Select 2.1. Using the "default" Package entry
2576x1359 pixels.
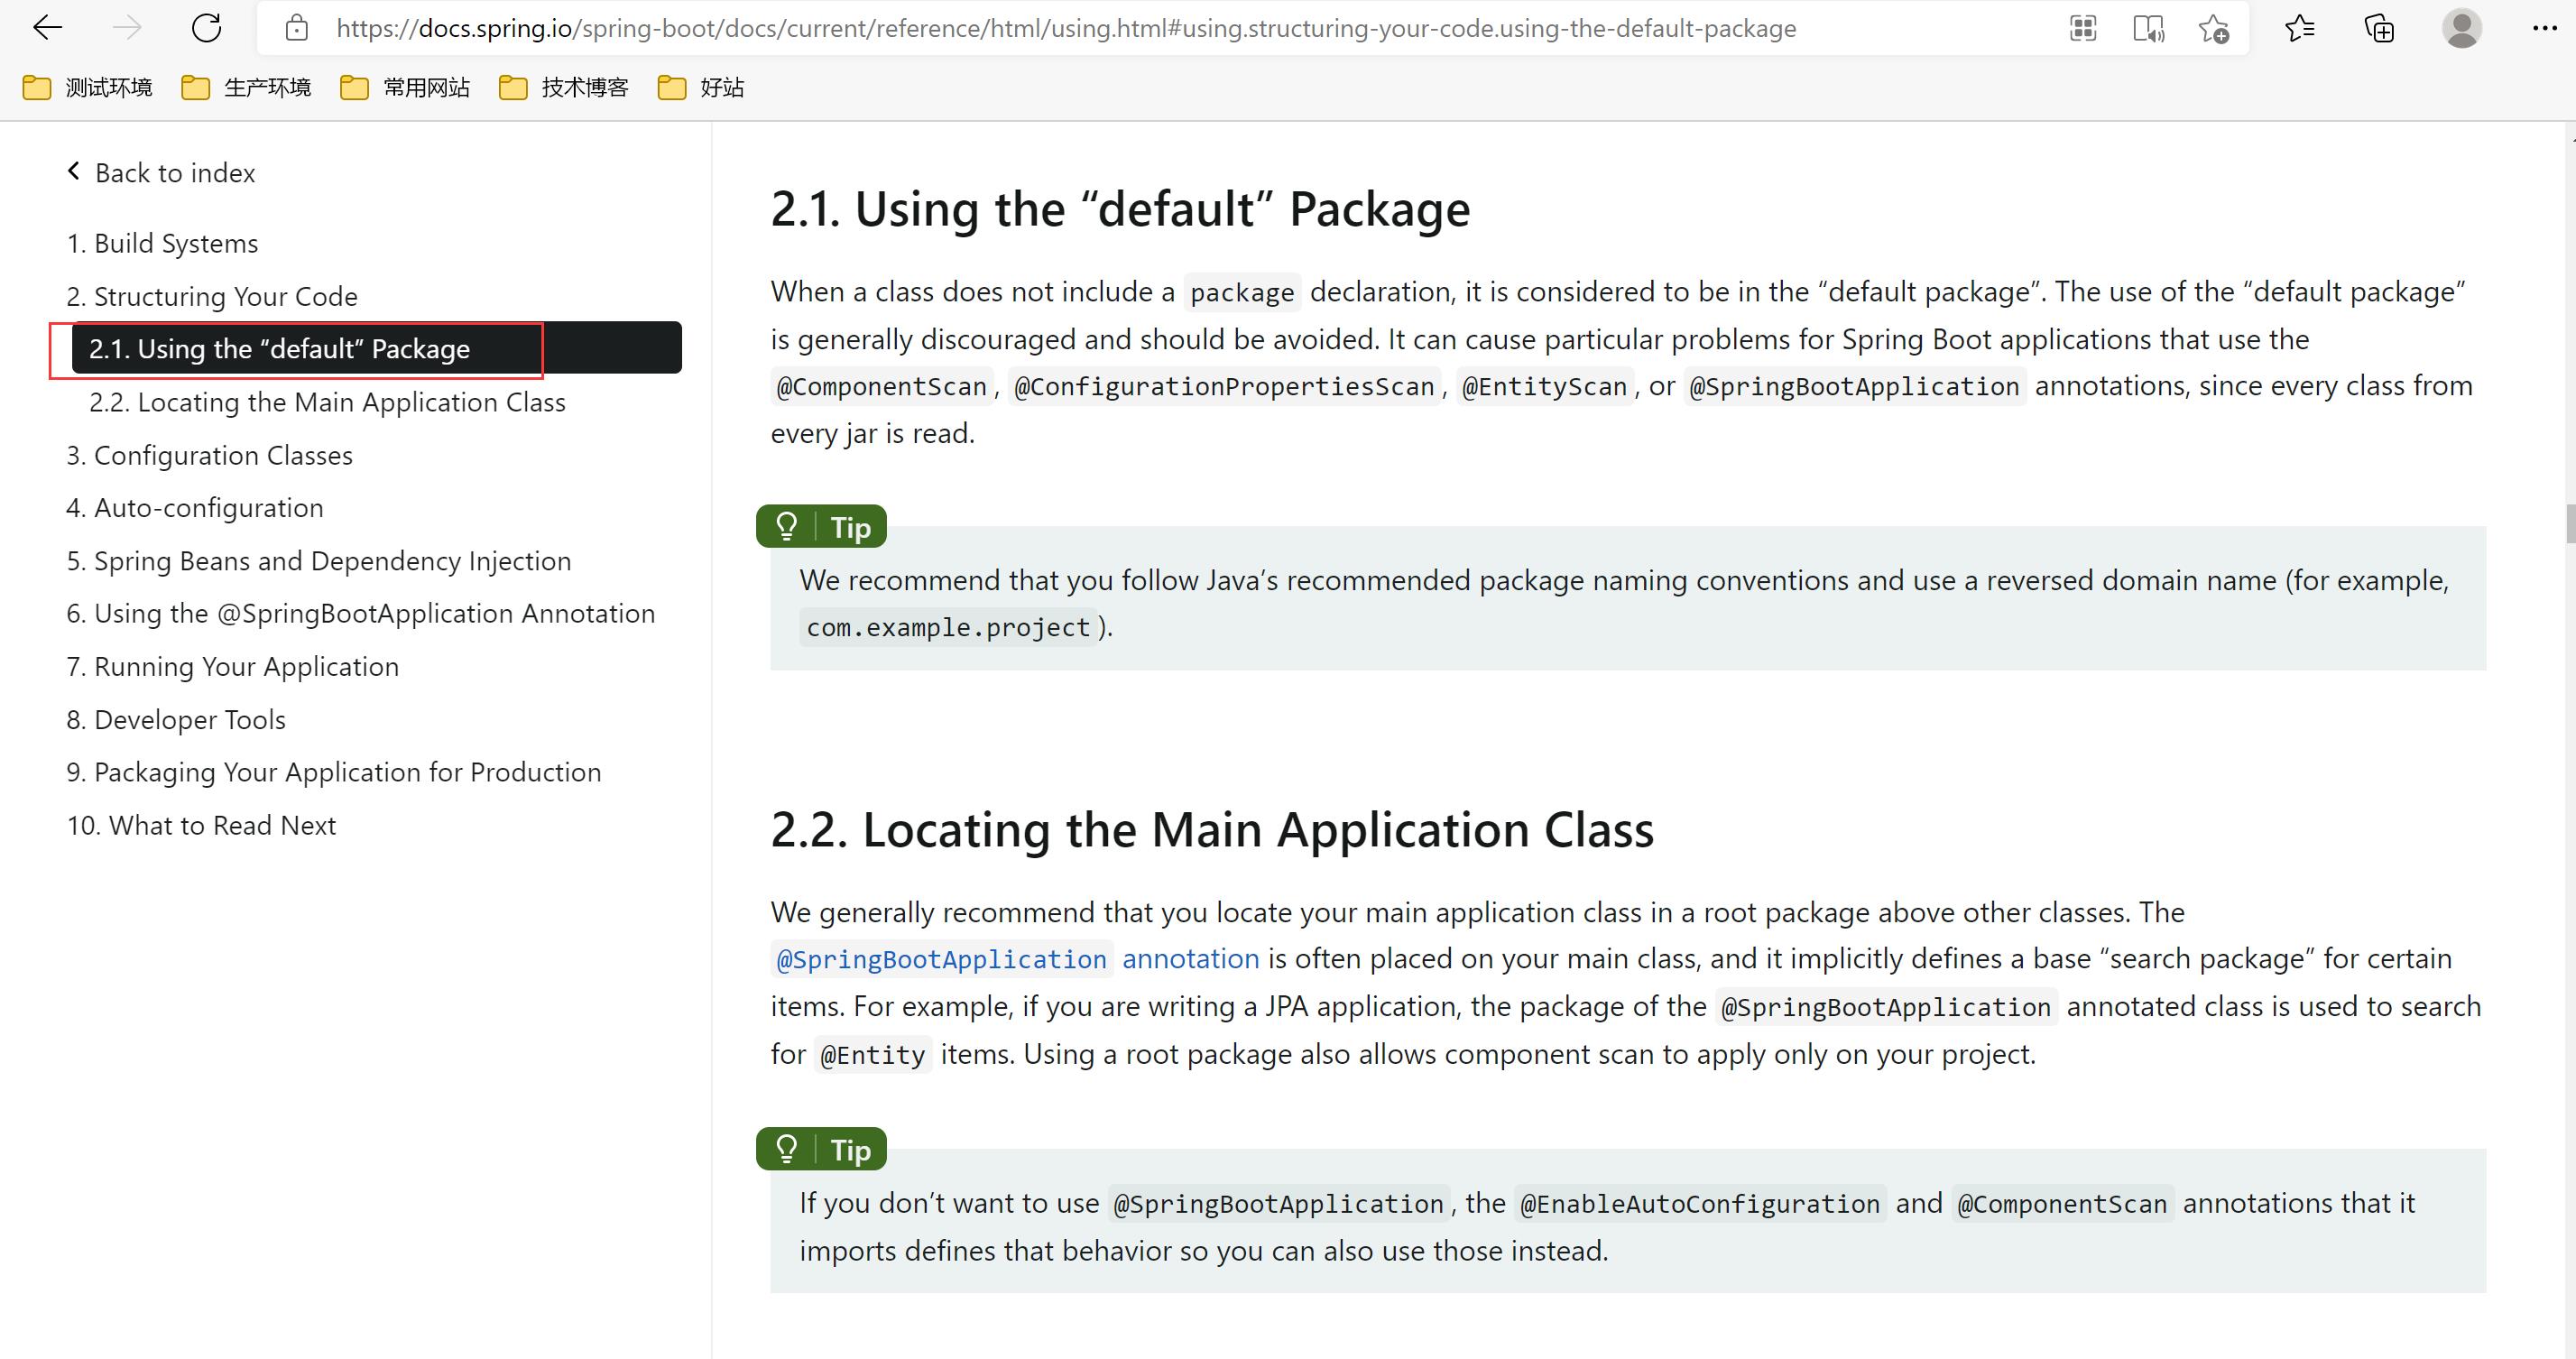(377, 348)
